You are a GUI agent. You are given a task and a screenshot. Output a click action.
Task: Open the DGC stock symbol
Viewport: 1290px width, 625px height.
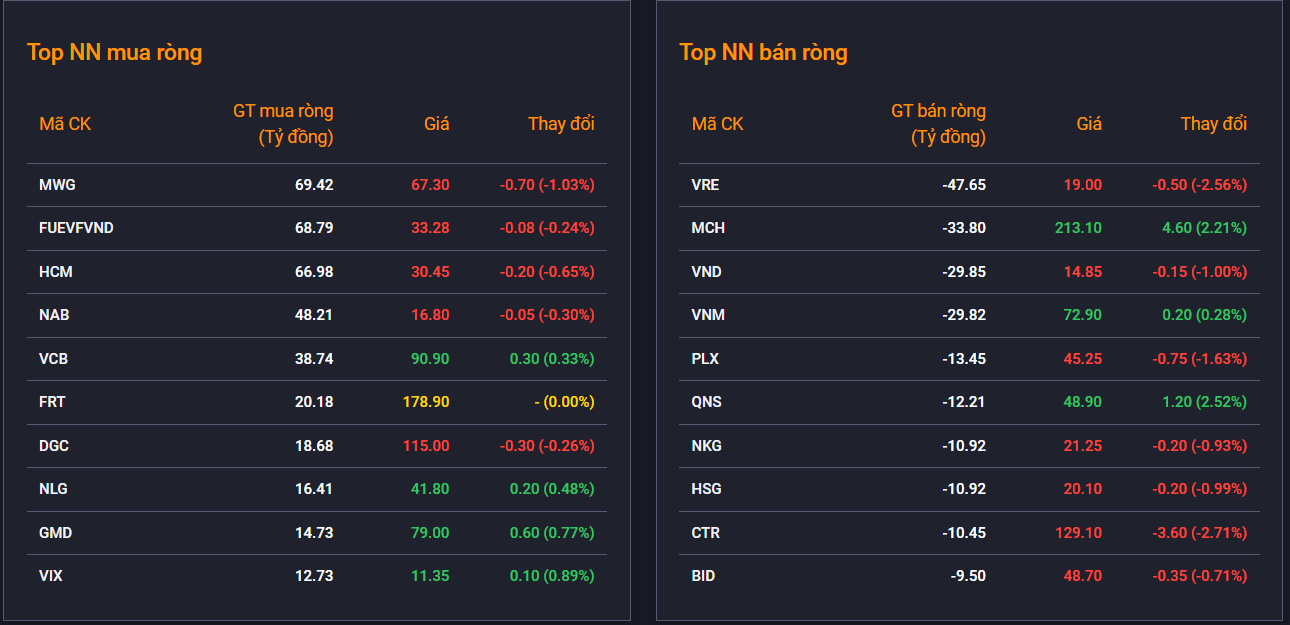click(54, 446)
